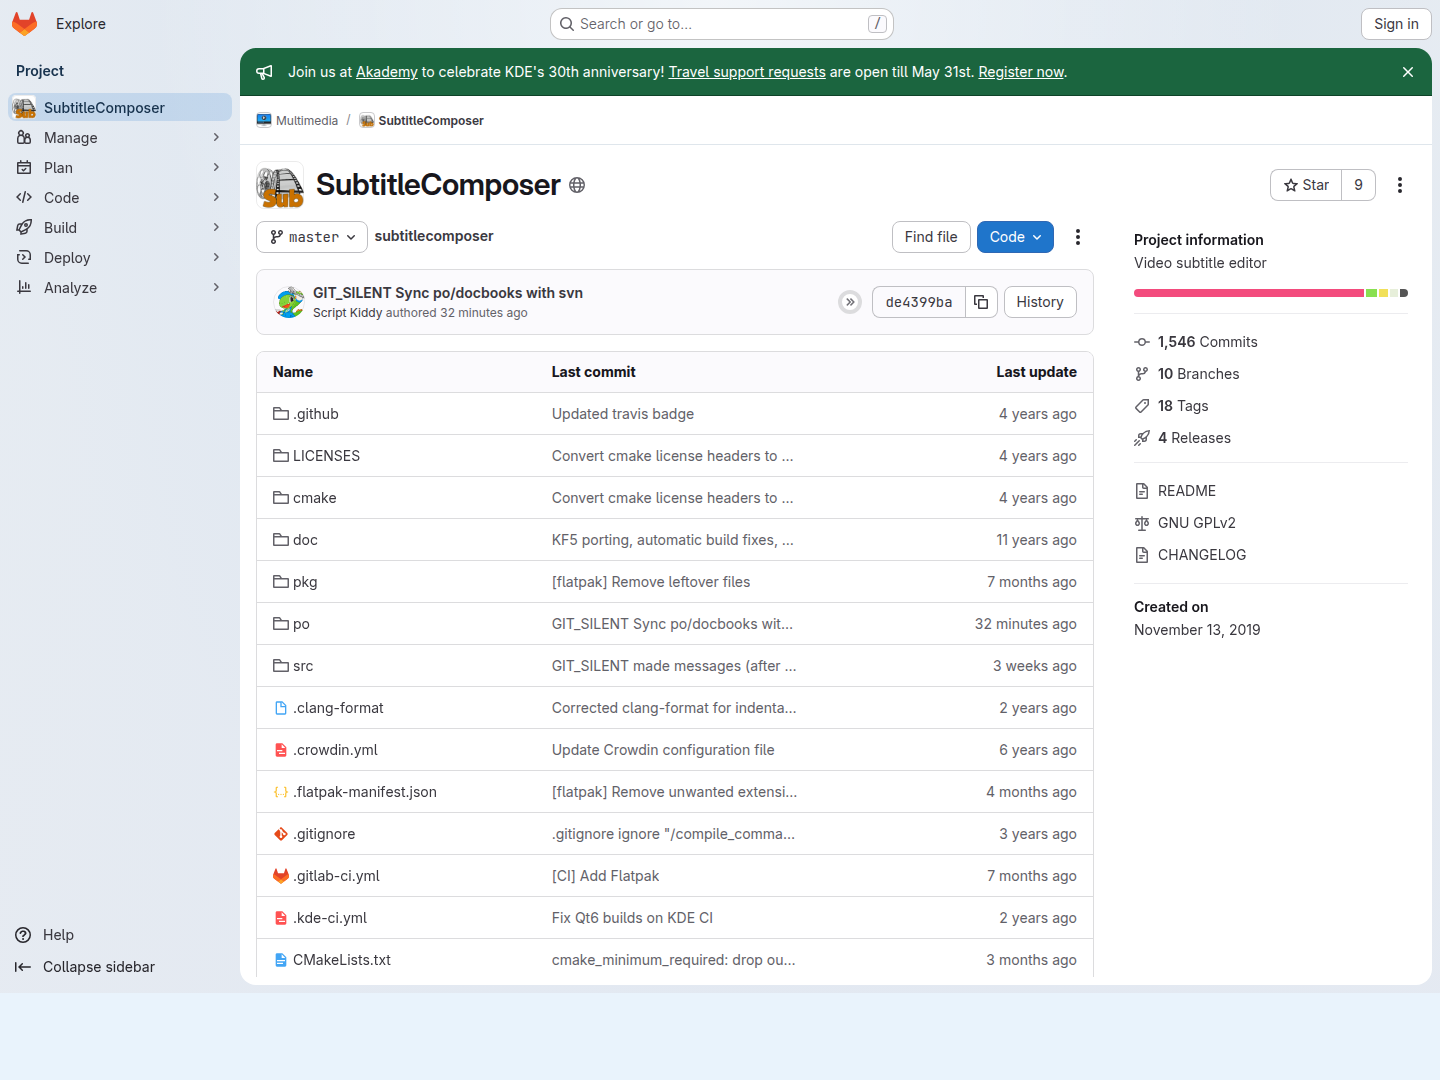Select SubtitleComposer in the sidebar
Viewport: 1440px width, 1080px height.
coord(120,108)
